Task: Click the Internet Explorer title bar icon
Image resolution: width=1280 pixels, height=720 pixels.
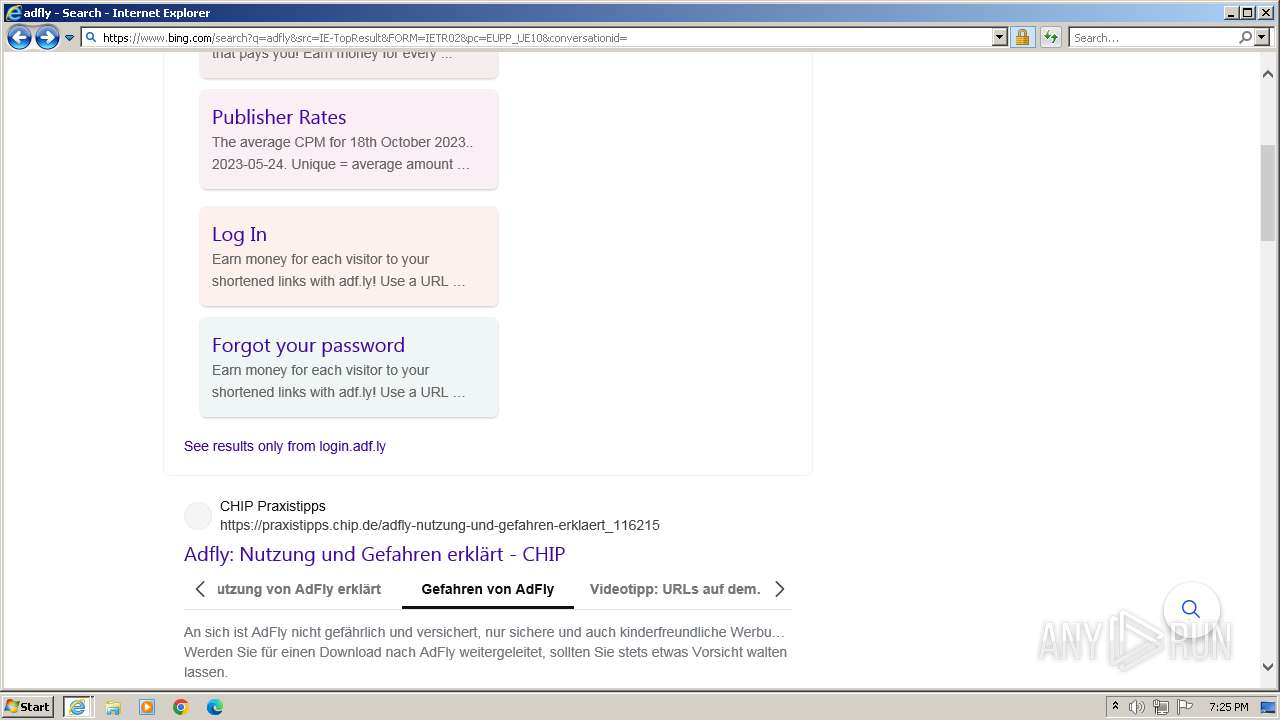Action: coord(13,13)
